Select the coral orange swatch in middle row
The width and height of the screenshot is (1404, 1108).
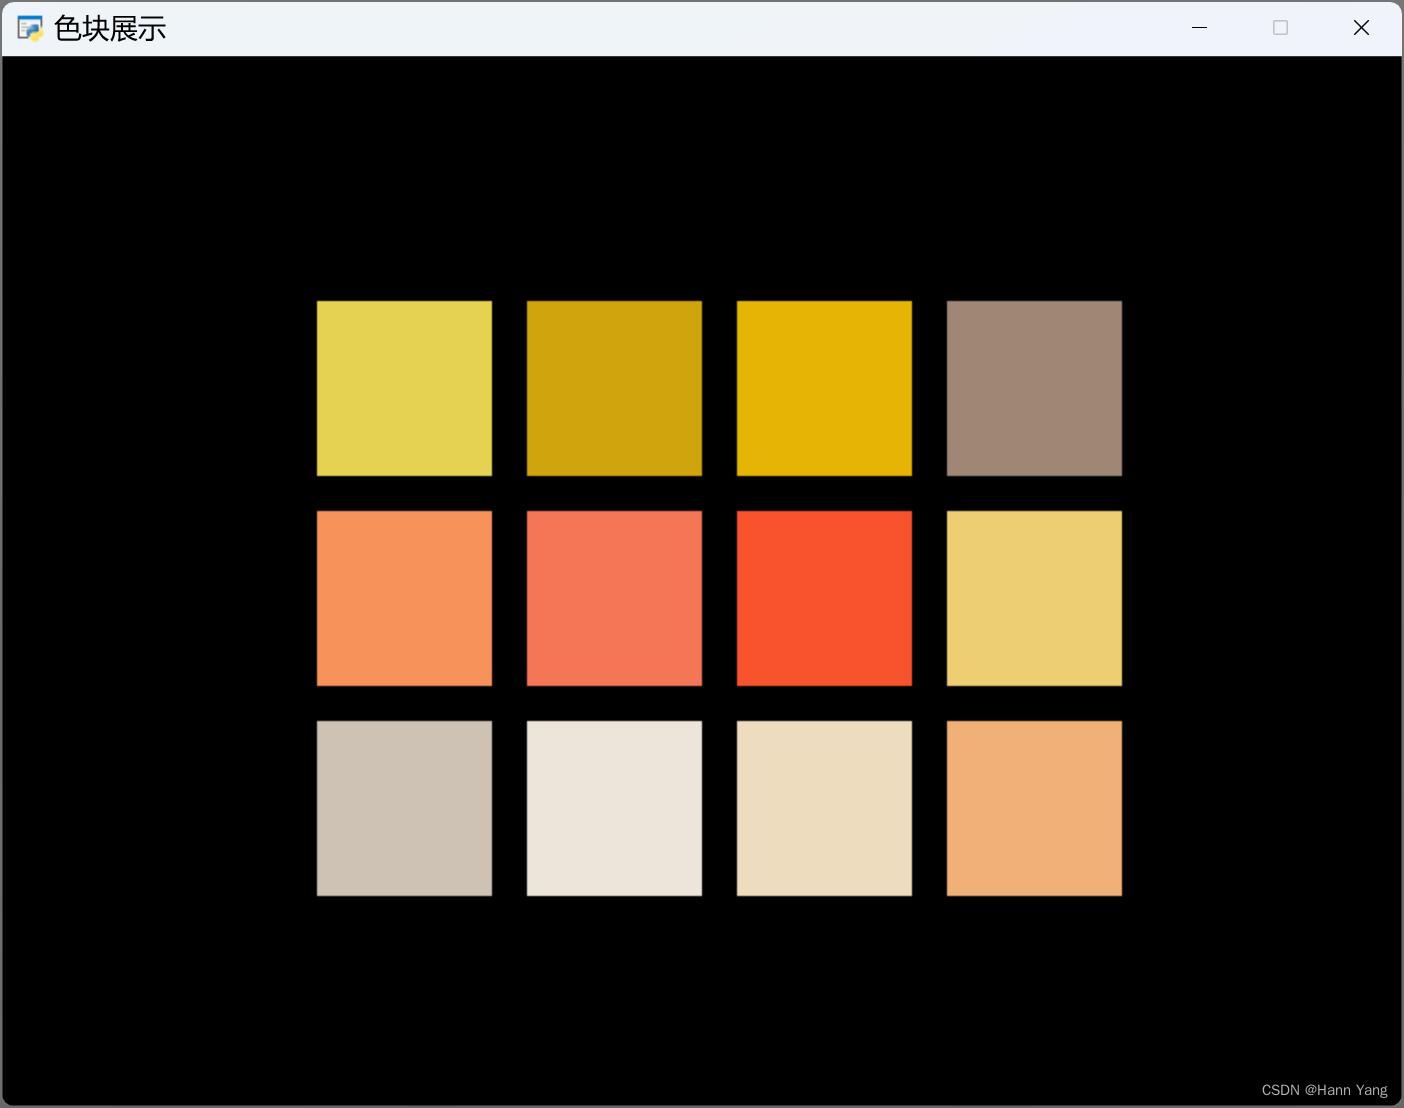[404, 598]
